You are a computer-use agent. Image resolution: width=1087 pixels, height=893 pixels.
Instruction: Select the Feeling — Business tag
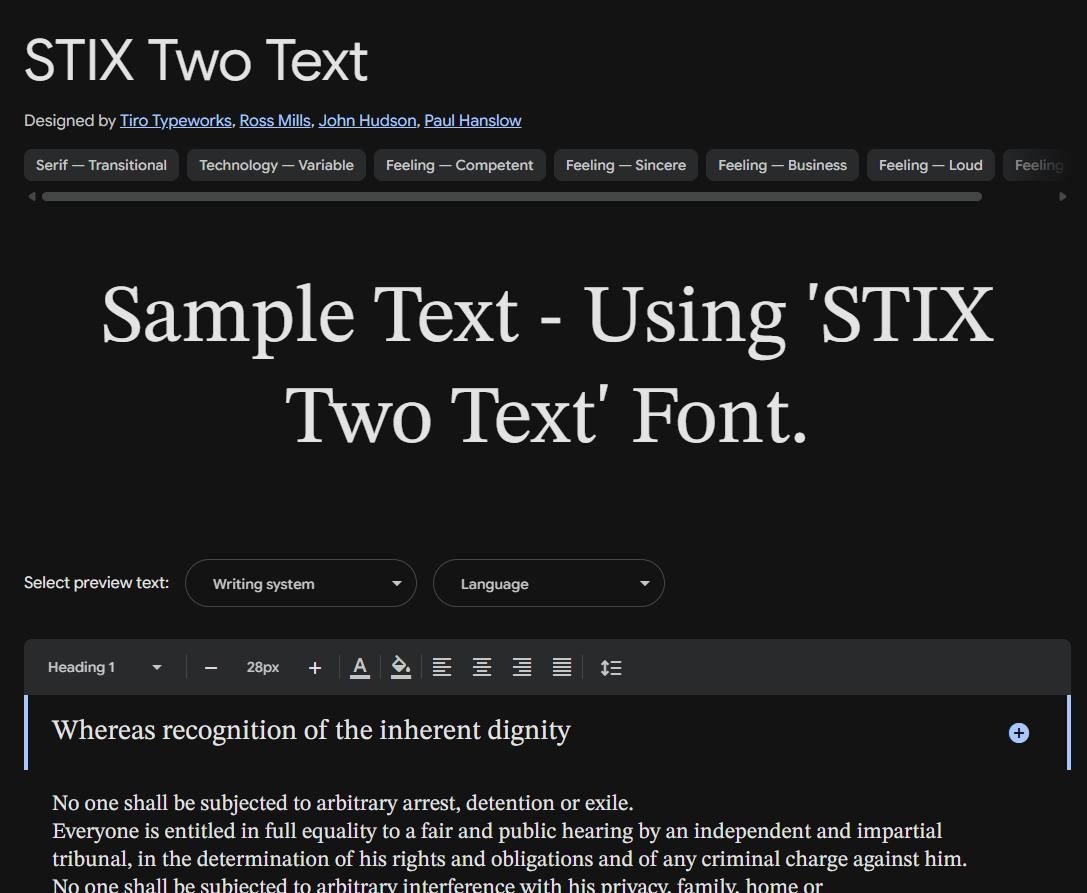(x=783, y=165)
